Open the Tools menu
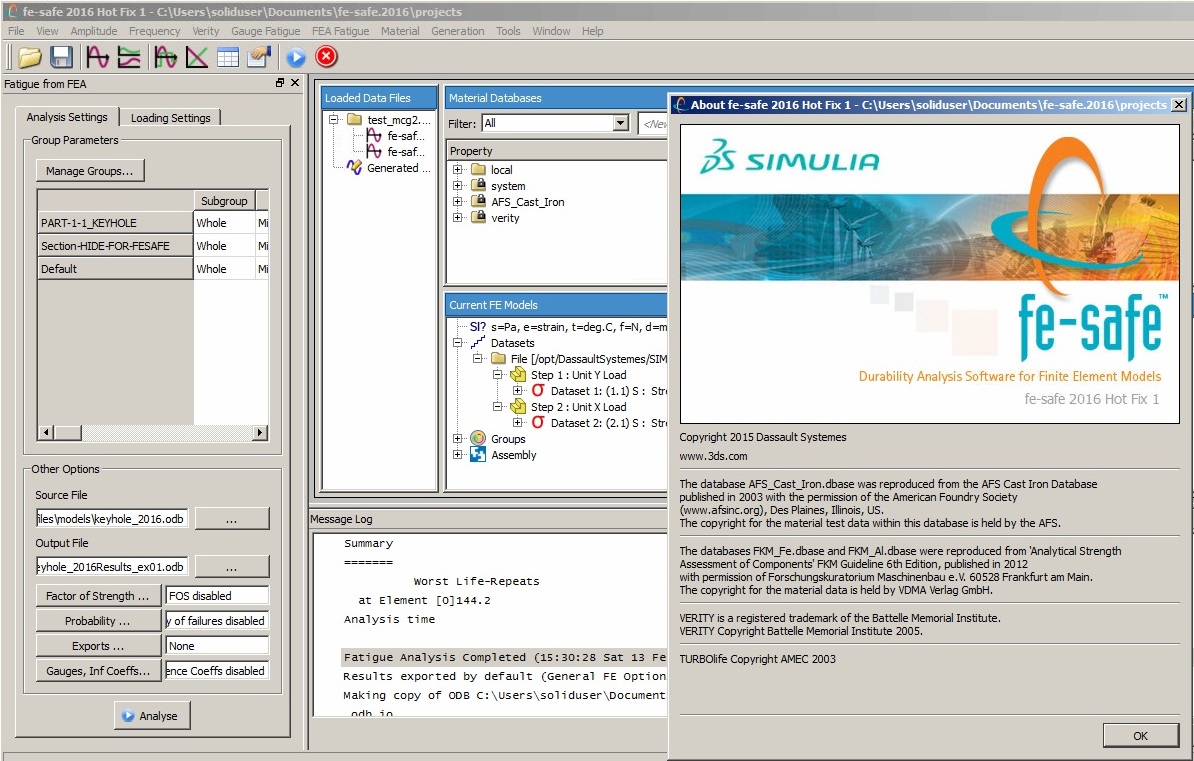The height and width of the screenshot is (761, 1194). (x=508, y=31)
